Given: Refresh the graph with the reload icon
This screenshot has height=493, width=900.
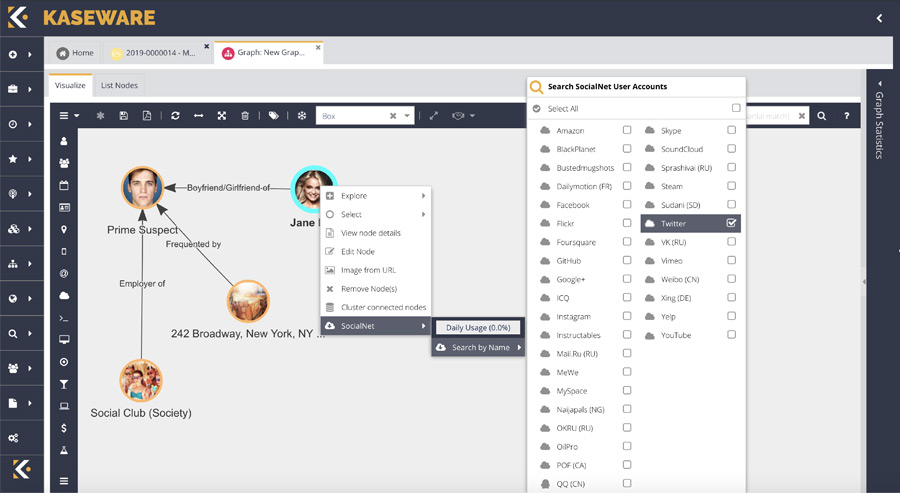Looking at the screenshot, I should [175, 115].
